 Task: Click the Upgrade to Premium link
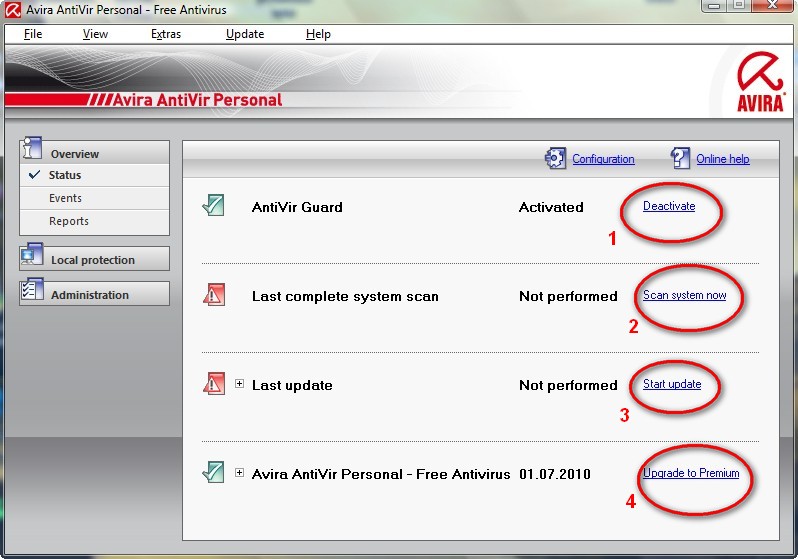[691, 473]
